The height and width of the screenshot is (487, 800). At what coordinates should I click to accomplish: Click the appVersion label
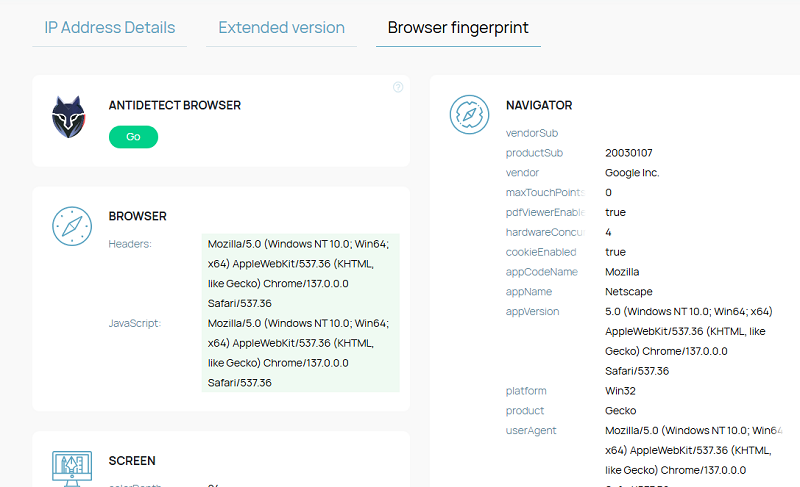point(532,312)
